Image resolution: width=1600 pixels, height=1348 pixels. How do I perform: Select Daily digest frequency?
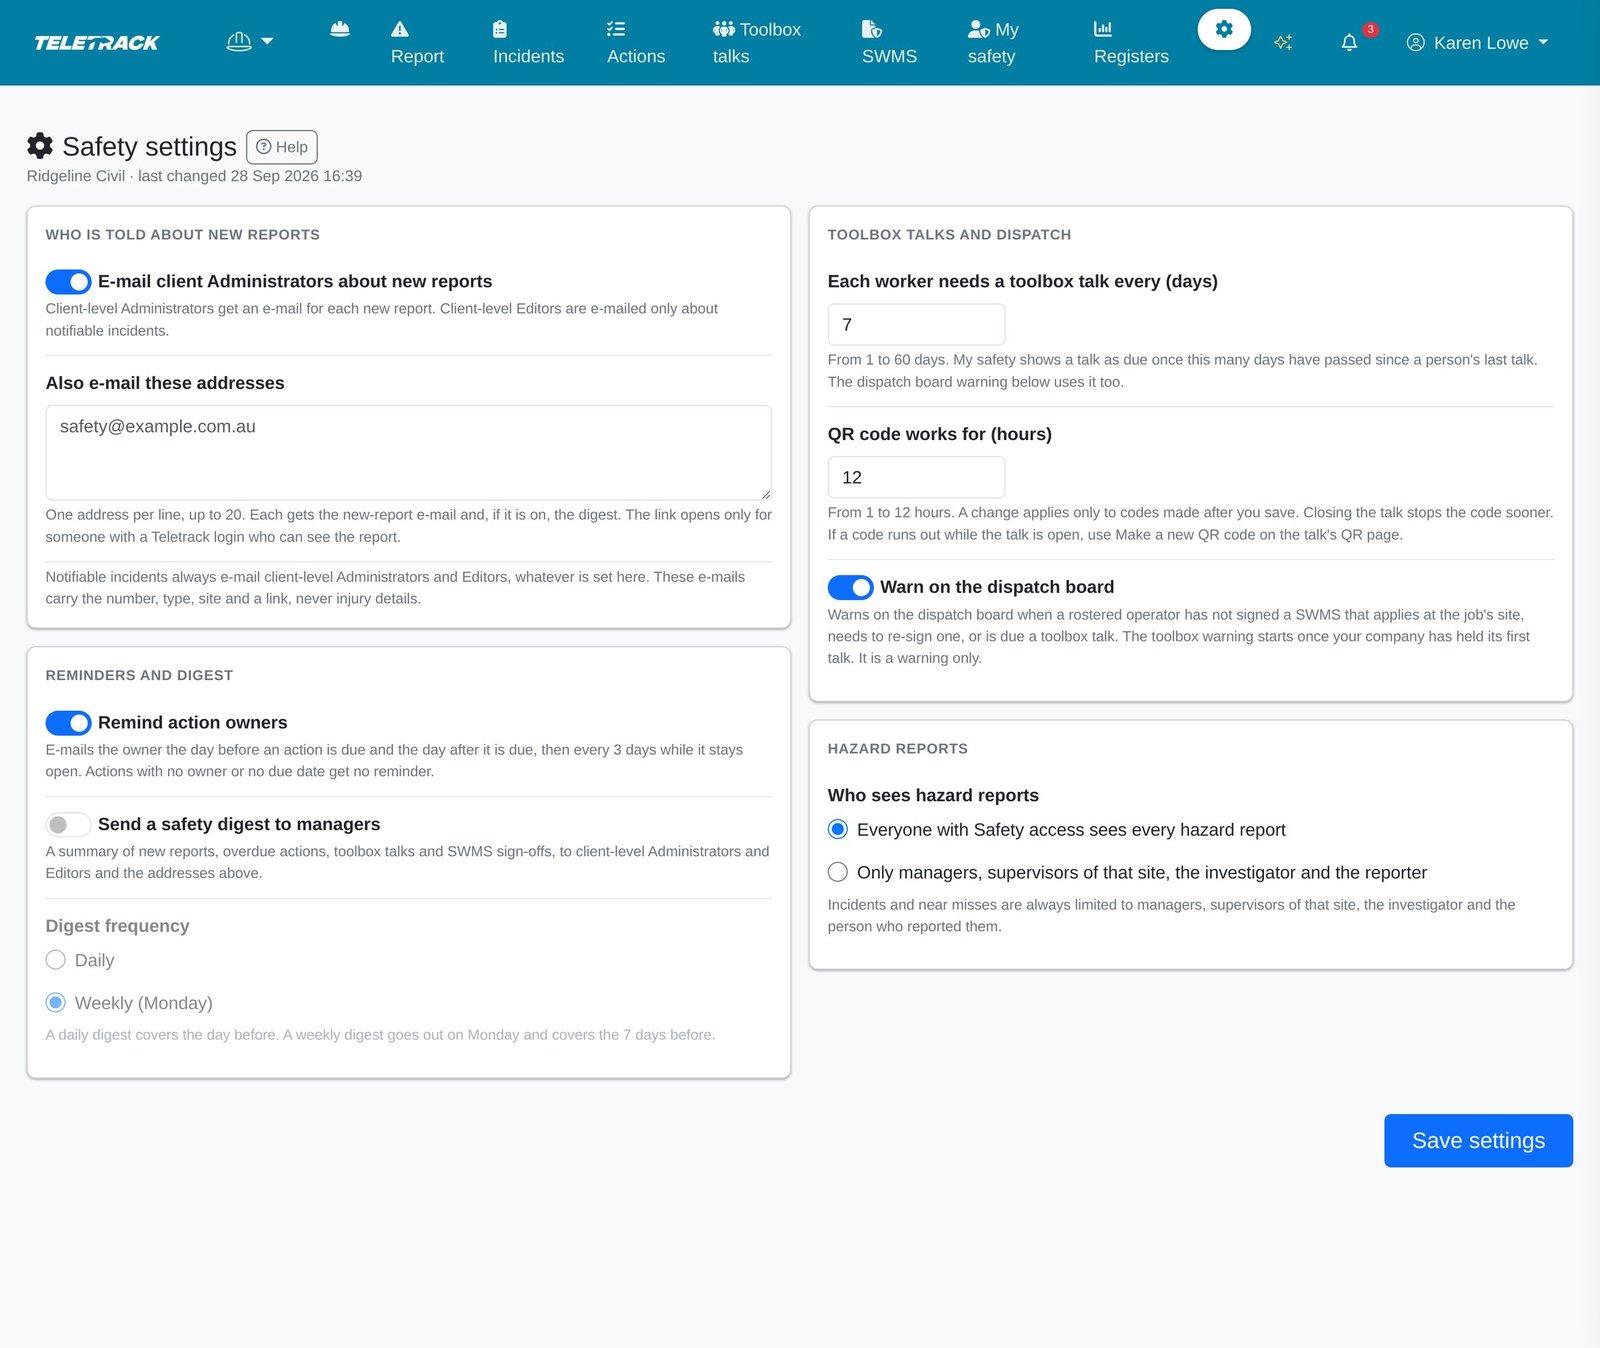(56, 960)
